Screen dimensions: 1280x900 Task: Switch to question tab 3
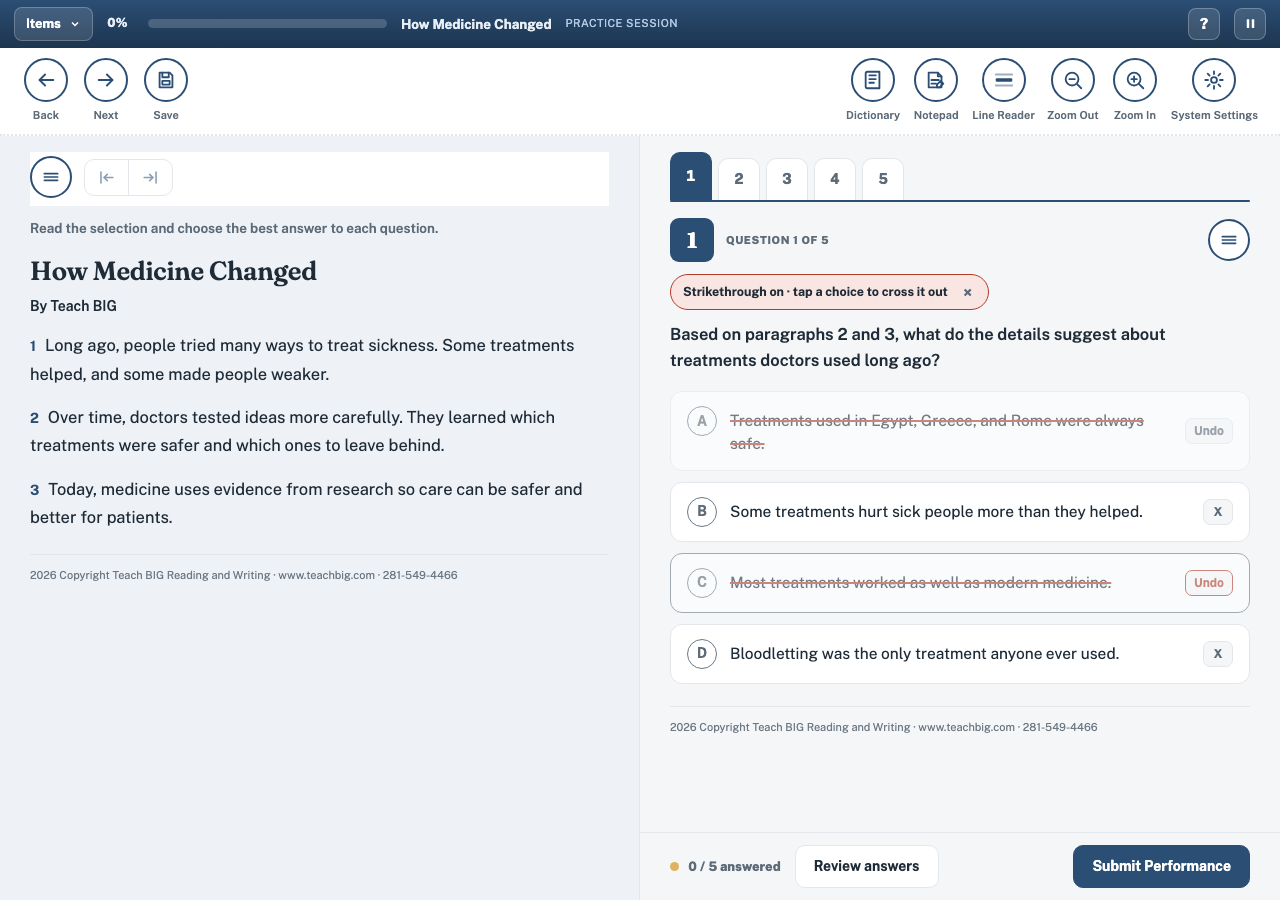tap(787, 179)
